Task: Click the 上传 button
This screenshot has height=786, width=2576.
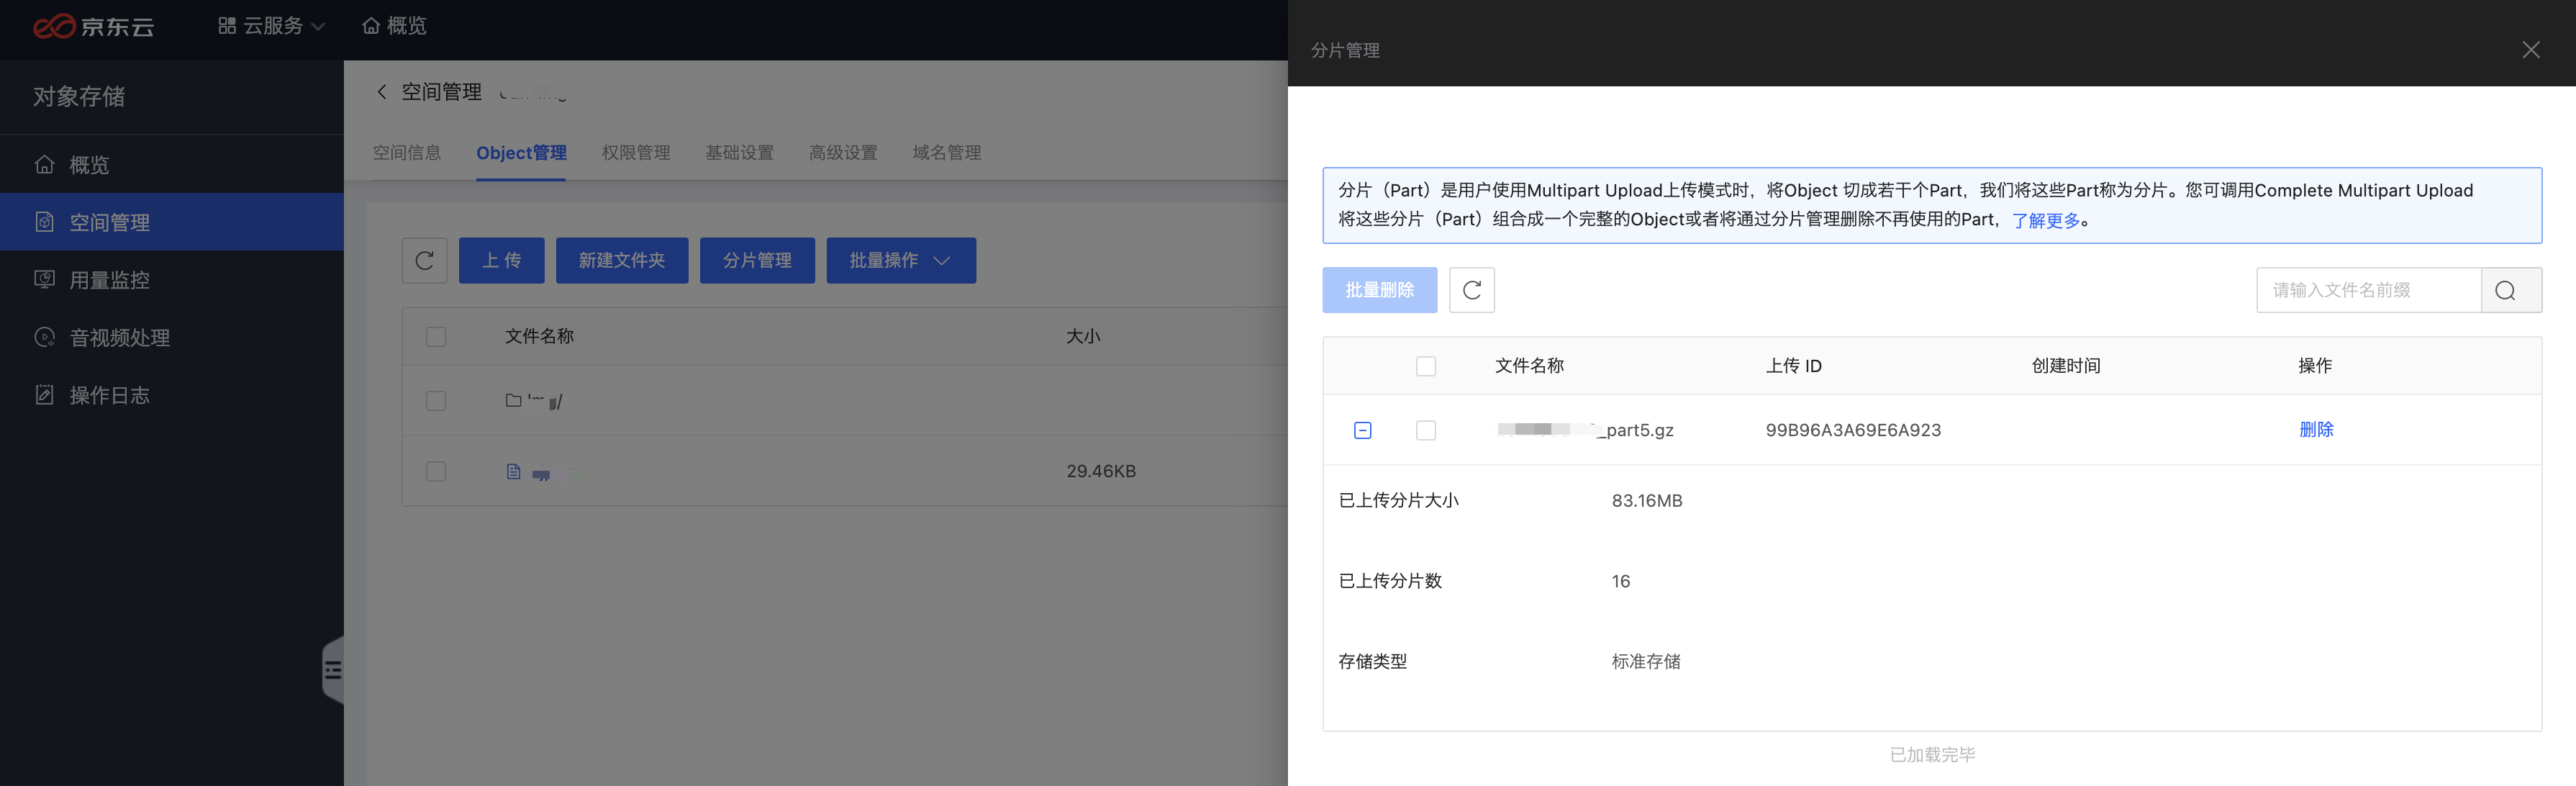Action: (502, 261)
